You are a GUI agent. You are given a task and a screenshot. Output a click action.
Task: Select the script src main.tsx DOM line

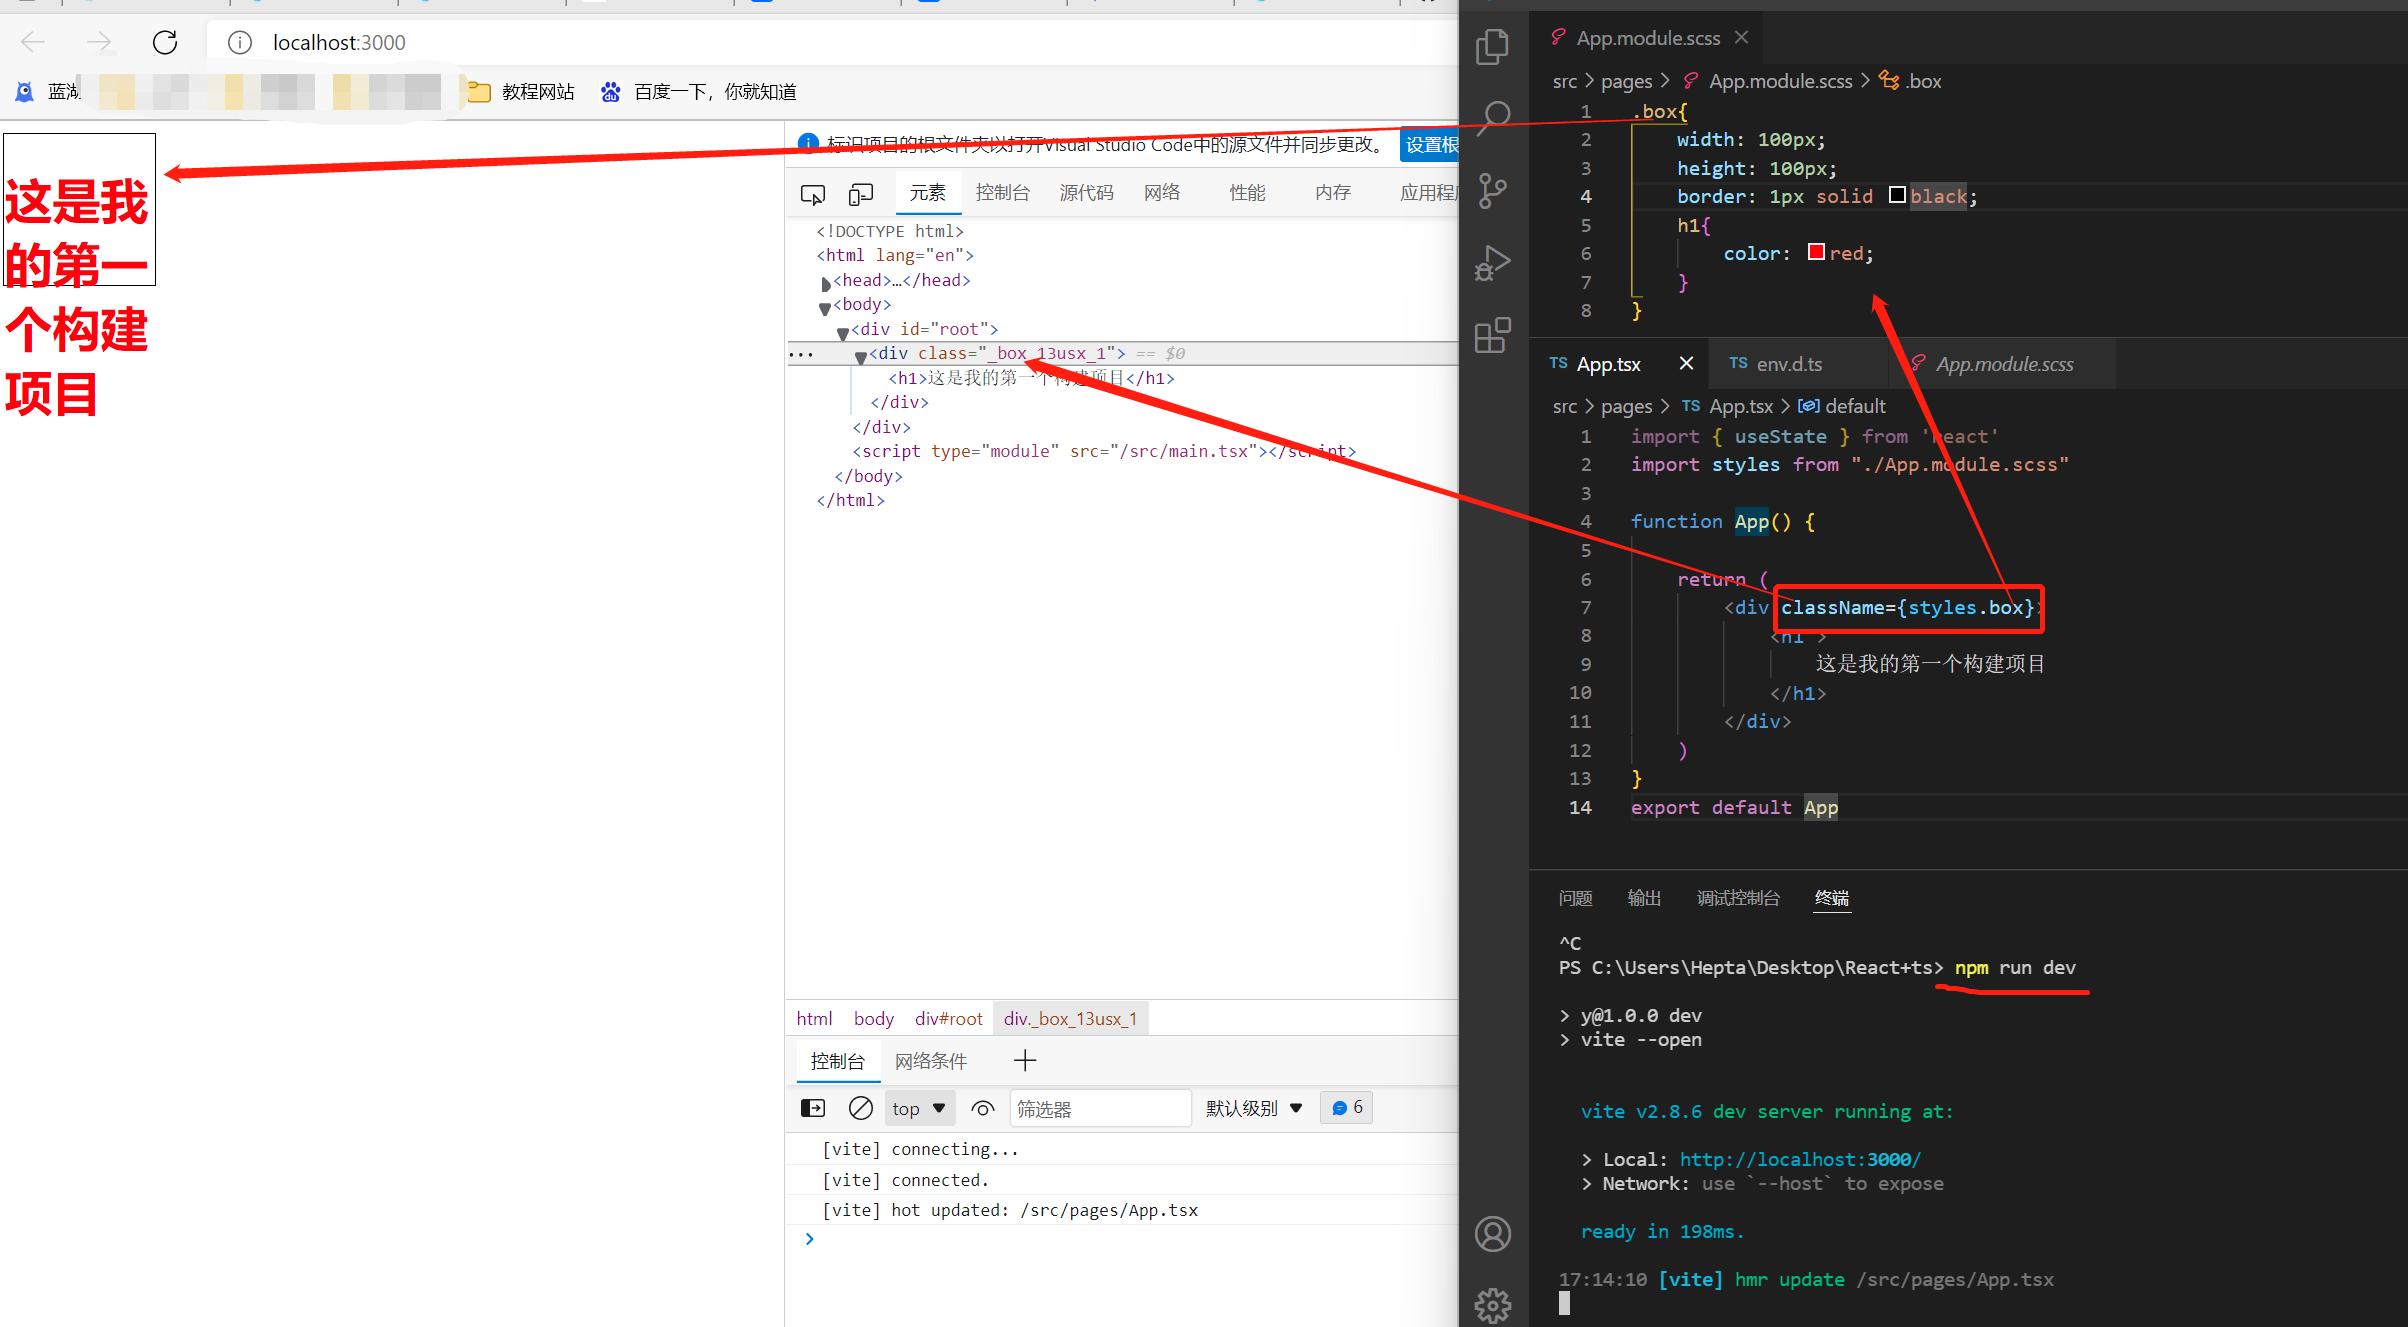point(1104,451)
